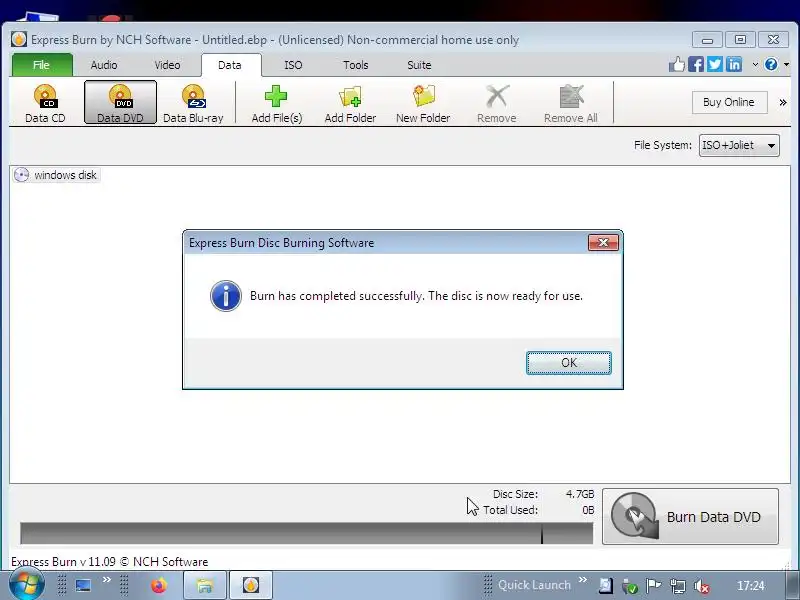Click the muted volume tray icon

[702, 586]
